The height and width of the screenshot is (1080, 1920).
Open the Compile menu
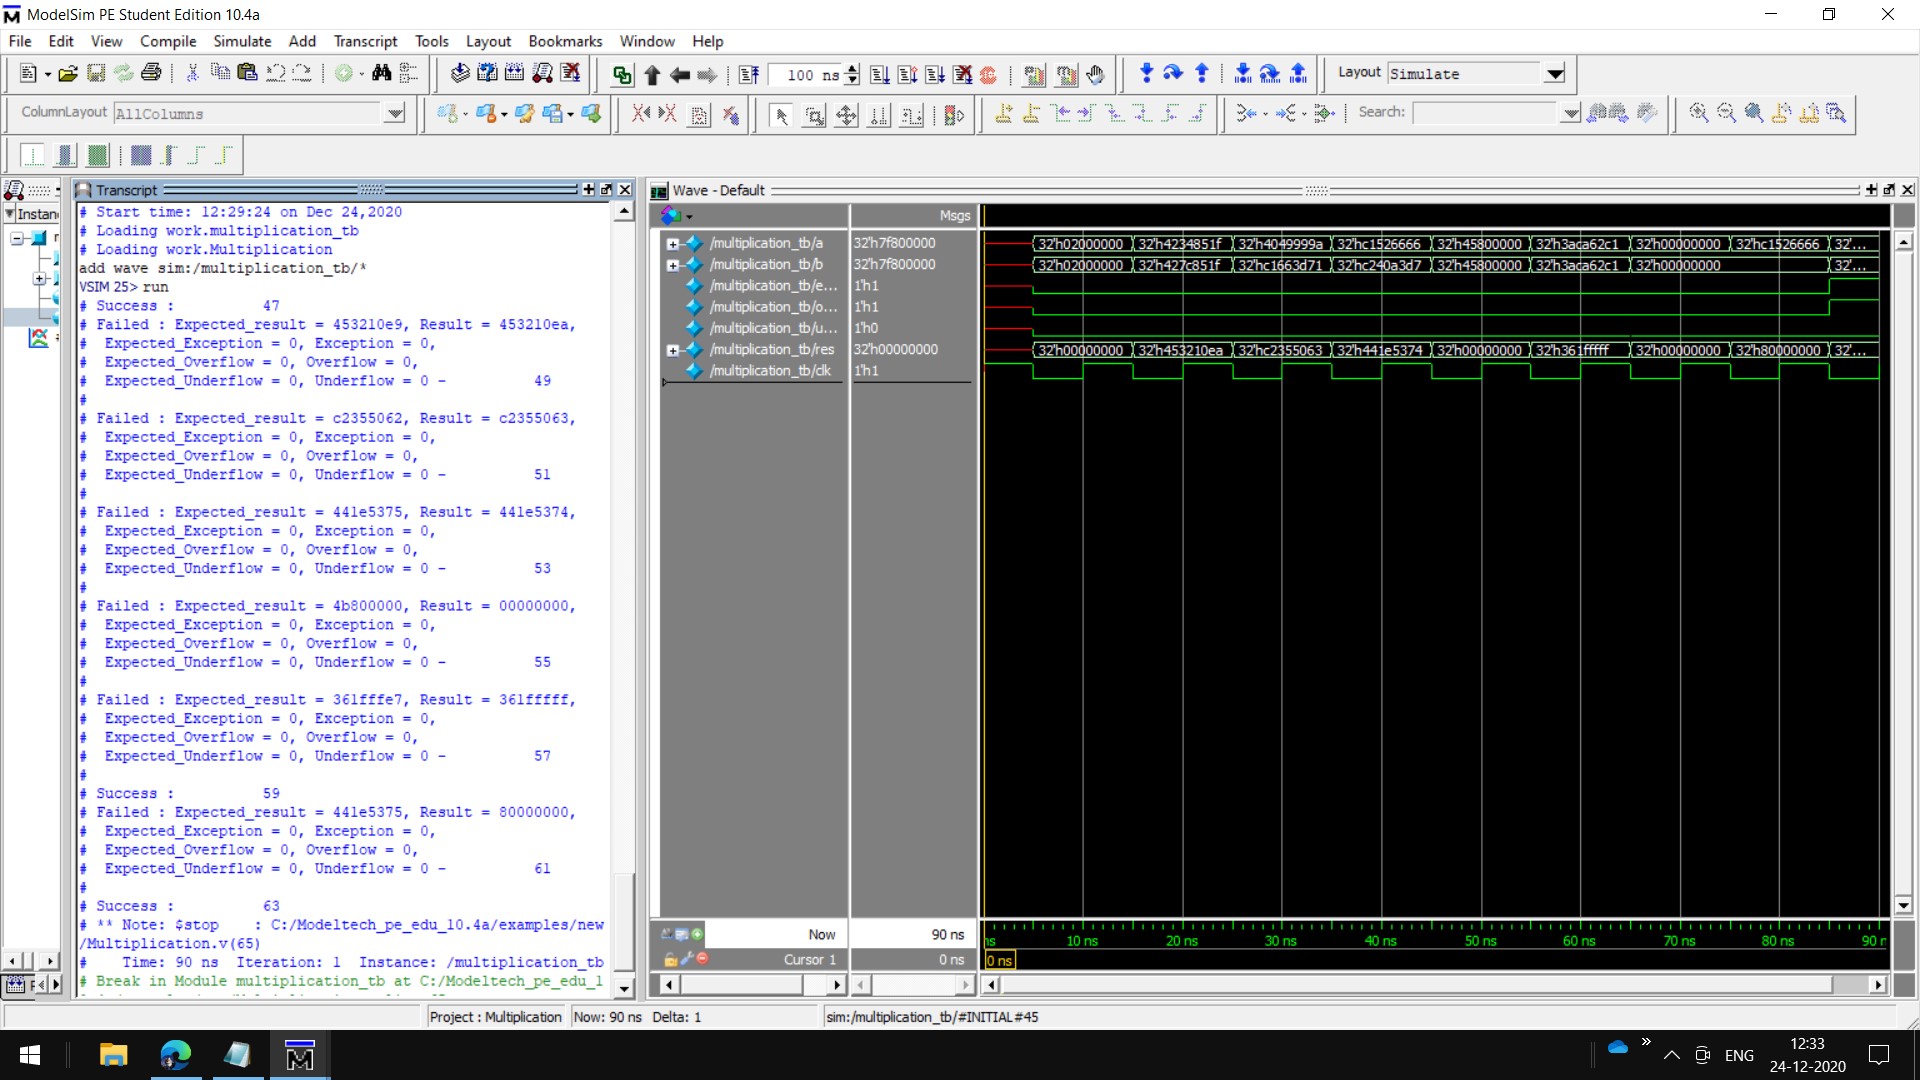[x=167, y=41]
